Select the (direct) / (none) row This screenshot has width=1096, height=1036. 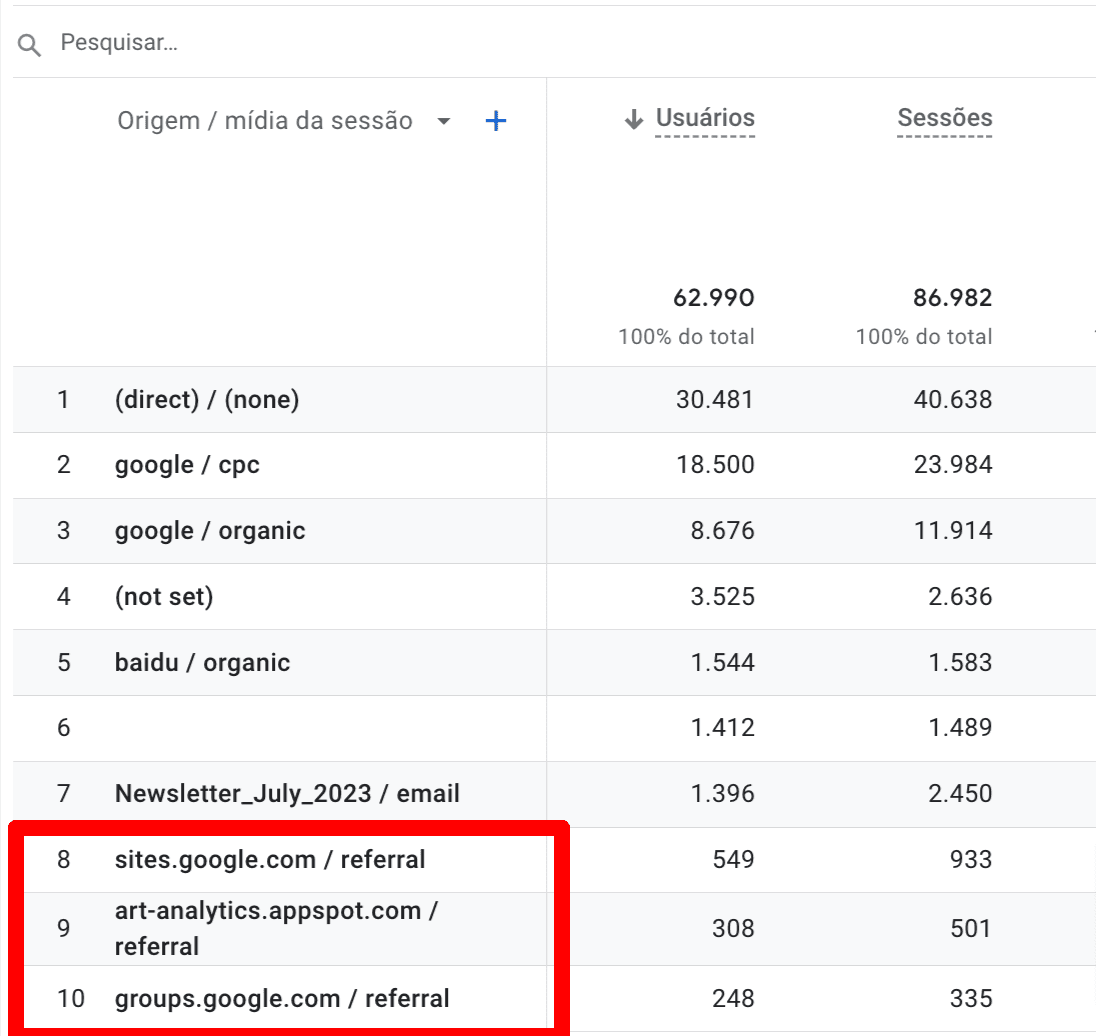207,400
